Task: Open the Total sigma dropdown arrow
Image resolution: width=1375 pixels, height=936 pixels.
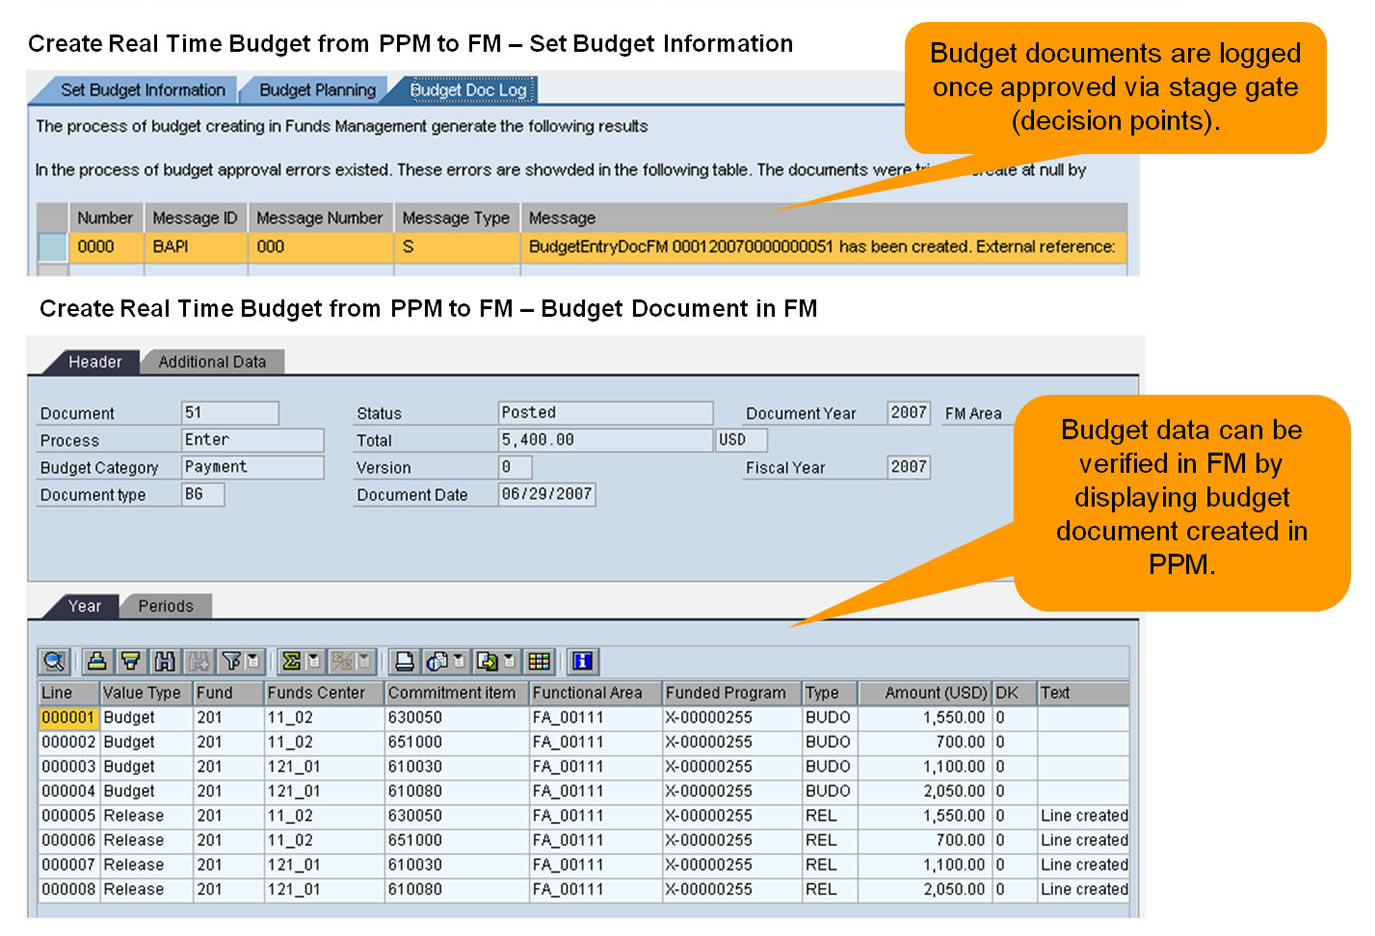Action: point(313,661)
